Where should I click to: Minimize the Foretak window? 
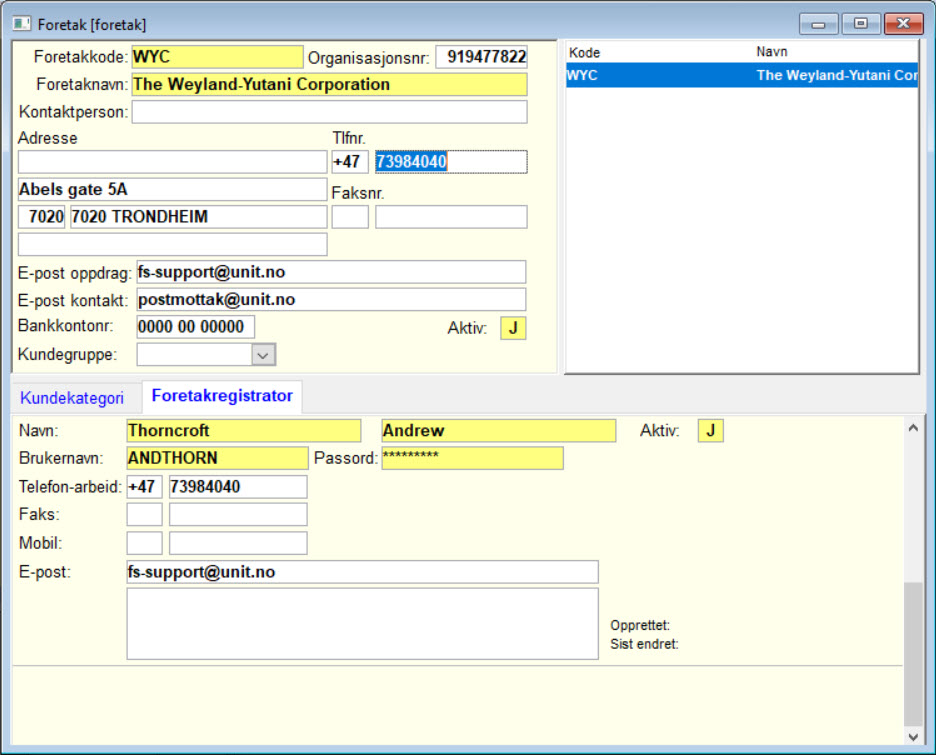818,24
